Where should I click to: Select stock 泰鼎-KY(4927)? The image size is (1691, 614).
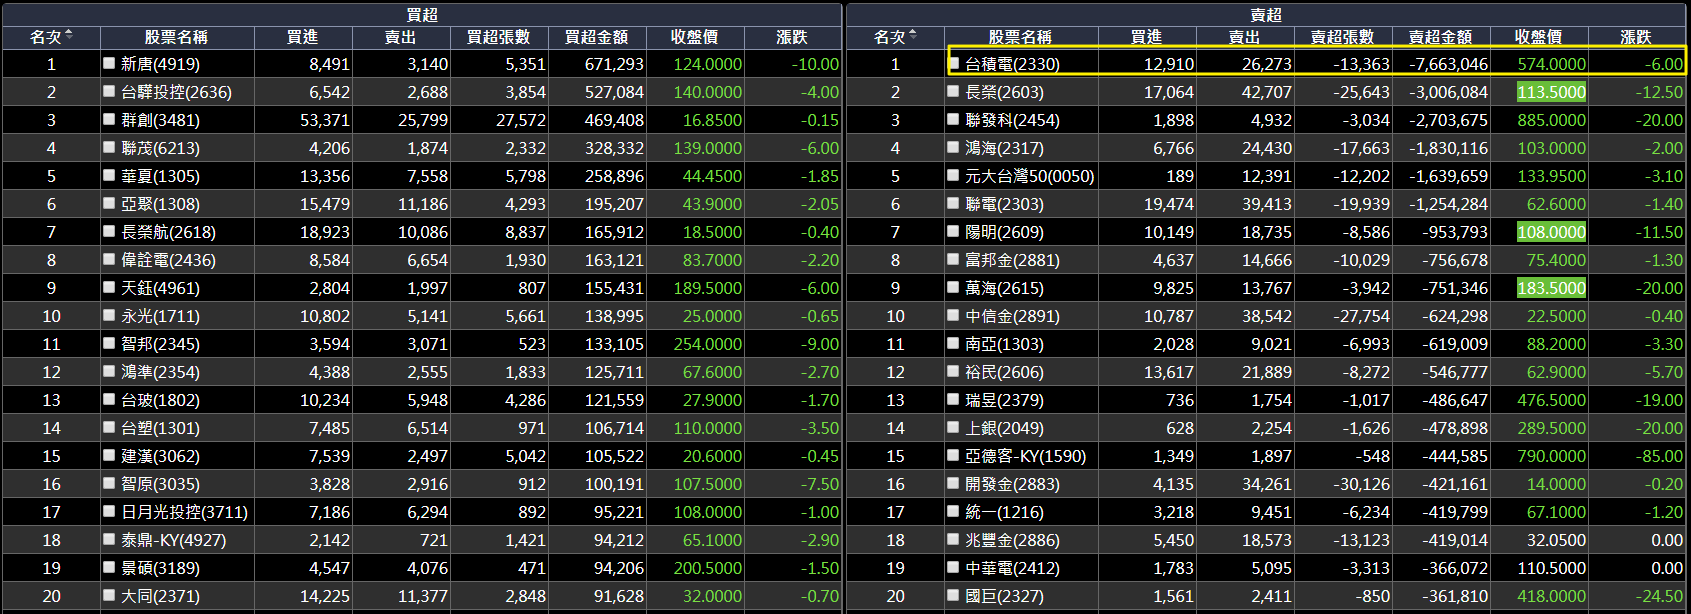tap(173, 540)
